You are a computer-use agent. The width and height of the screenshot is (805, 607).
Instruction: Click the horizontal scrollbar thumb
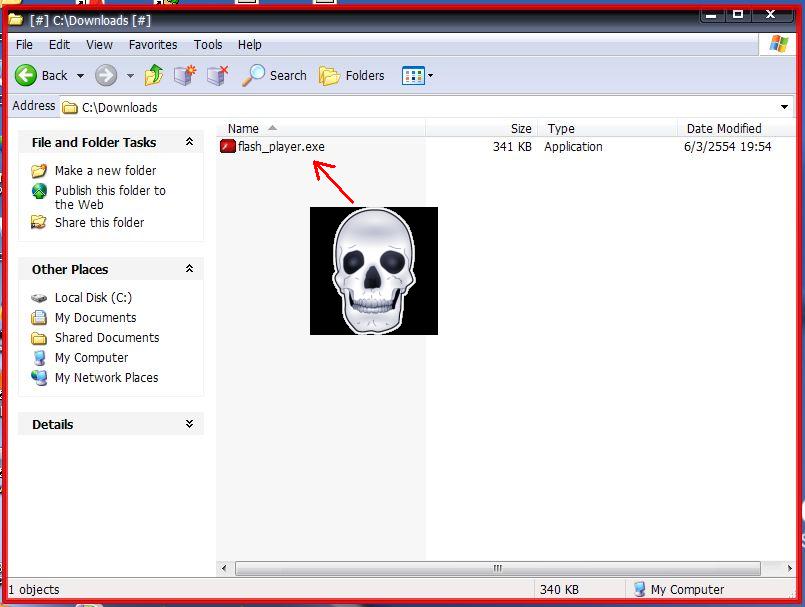(x=497, y=568)
